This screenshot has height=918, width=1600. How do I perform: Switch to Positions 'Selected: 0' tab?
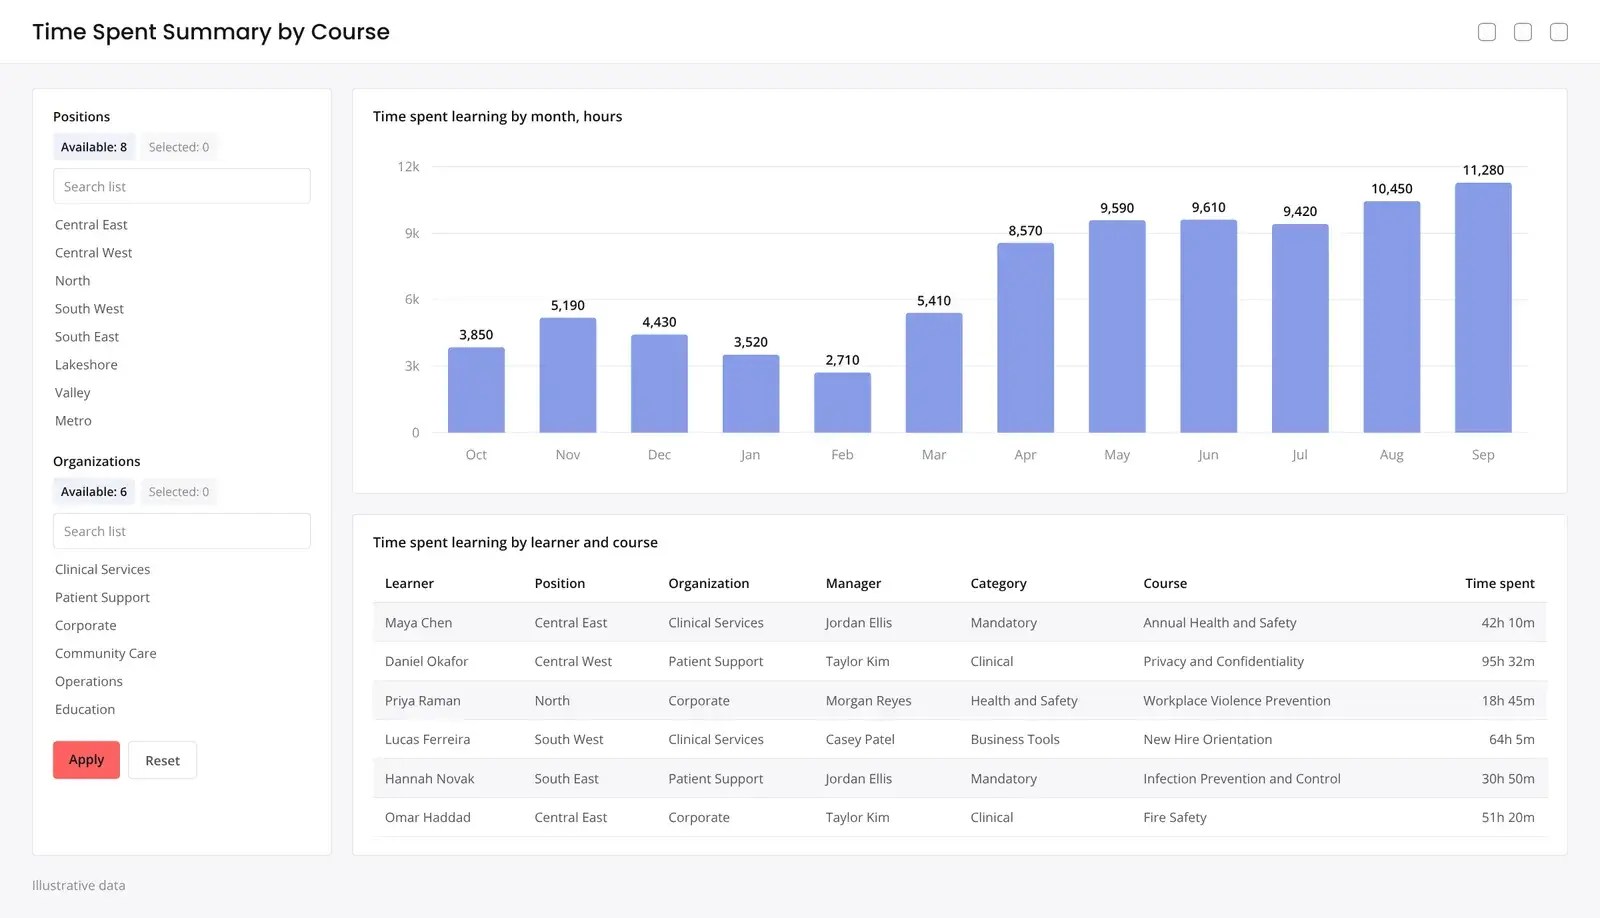(x=179, y=147)
